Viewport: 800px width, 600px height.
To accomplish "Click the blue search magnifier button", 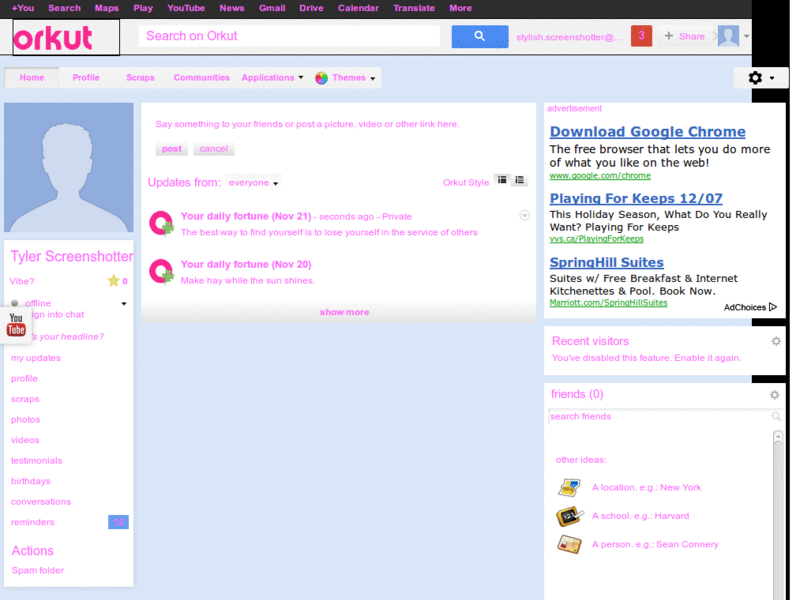I will [480, 36].
